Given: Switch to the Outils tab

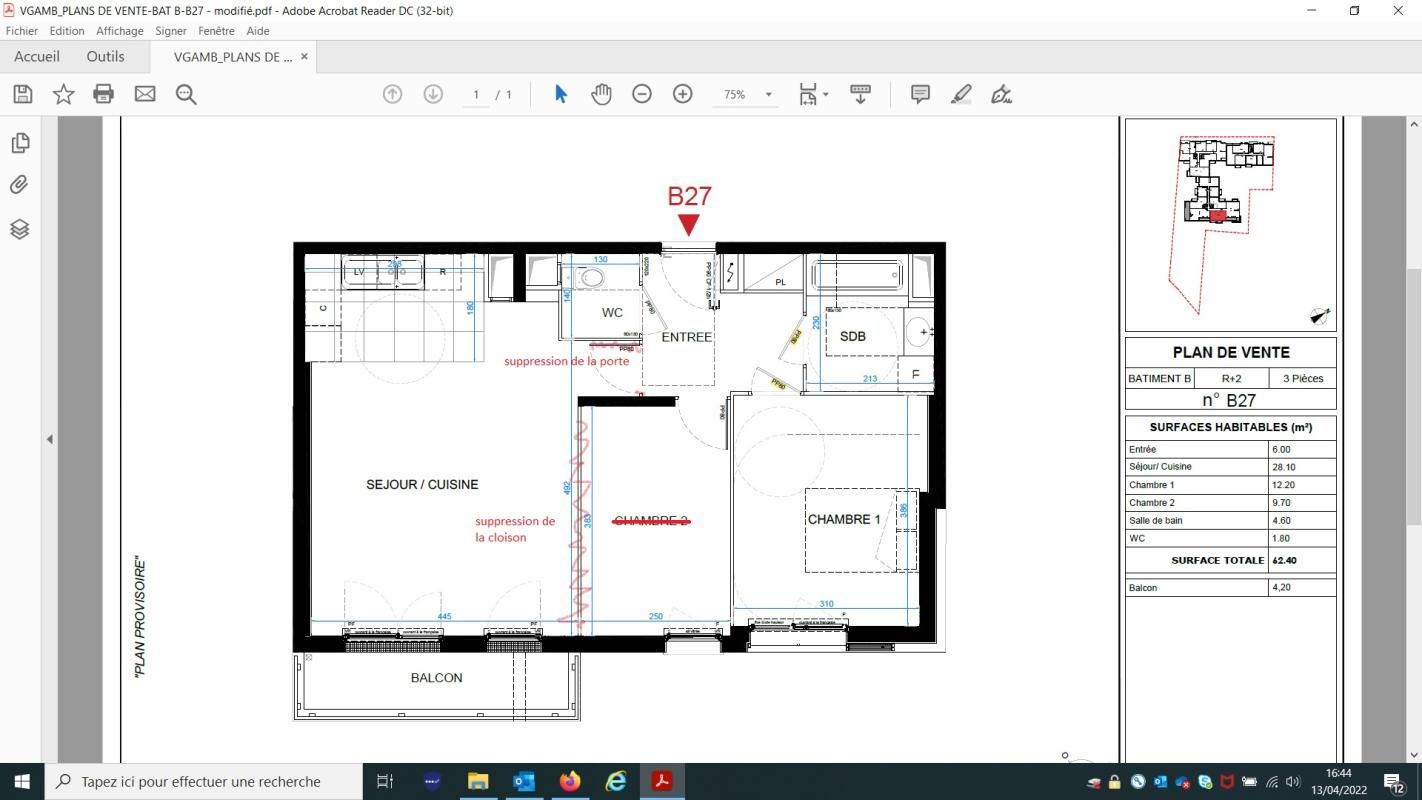Looking at the screenshot, I should [105, 57].
